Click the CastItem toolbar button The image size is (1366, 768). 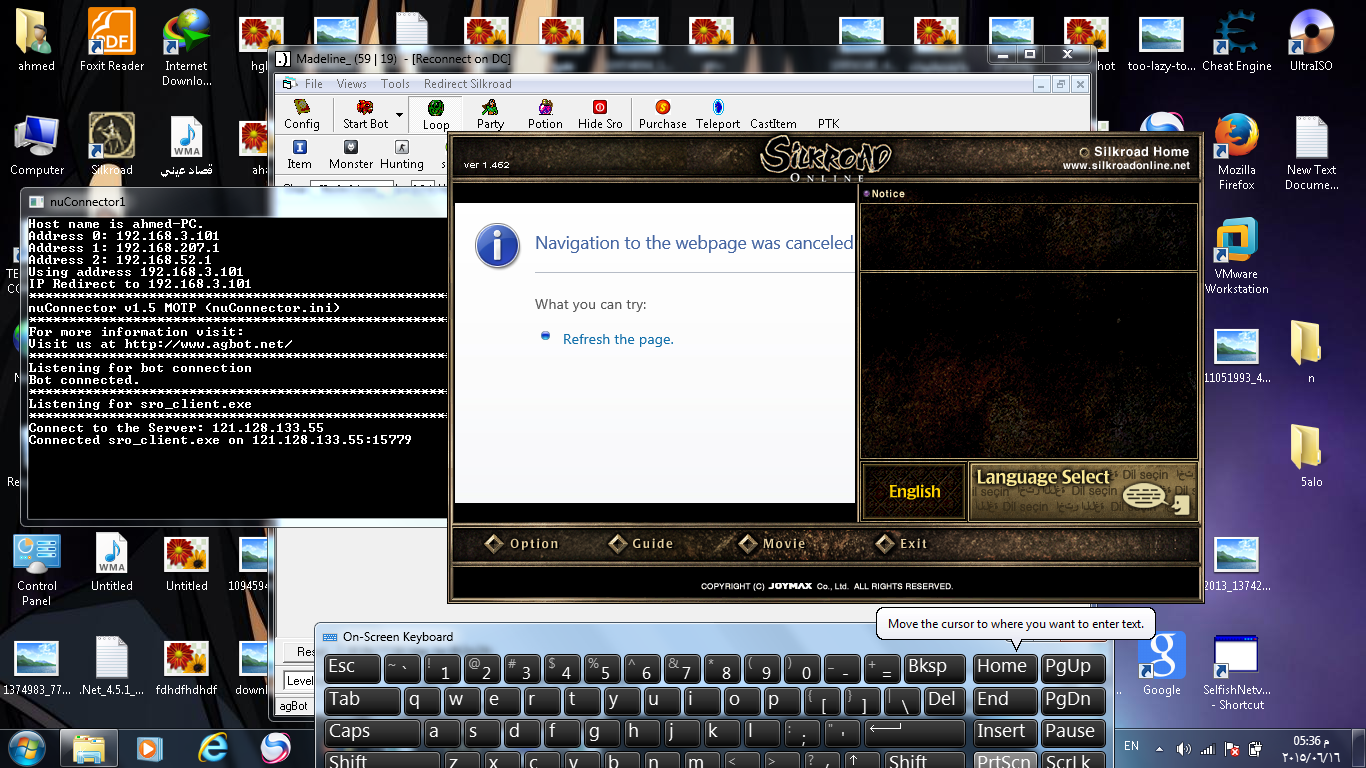tap(773, 124)
